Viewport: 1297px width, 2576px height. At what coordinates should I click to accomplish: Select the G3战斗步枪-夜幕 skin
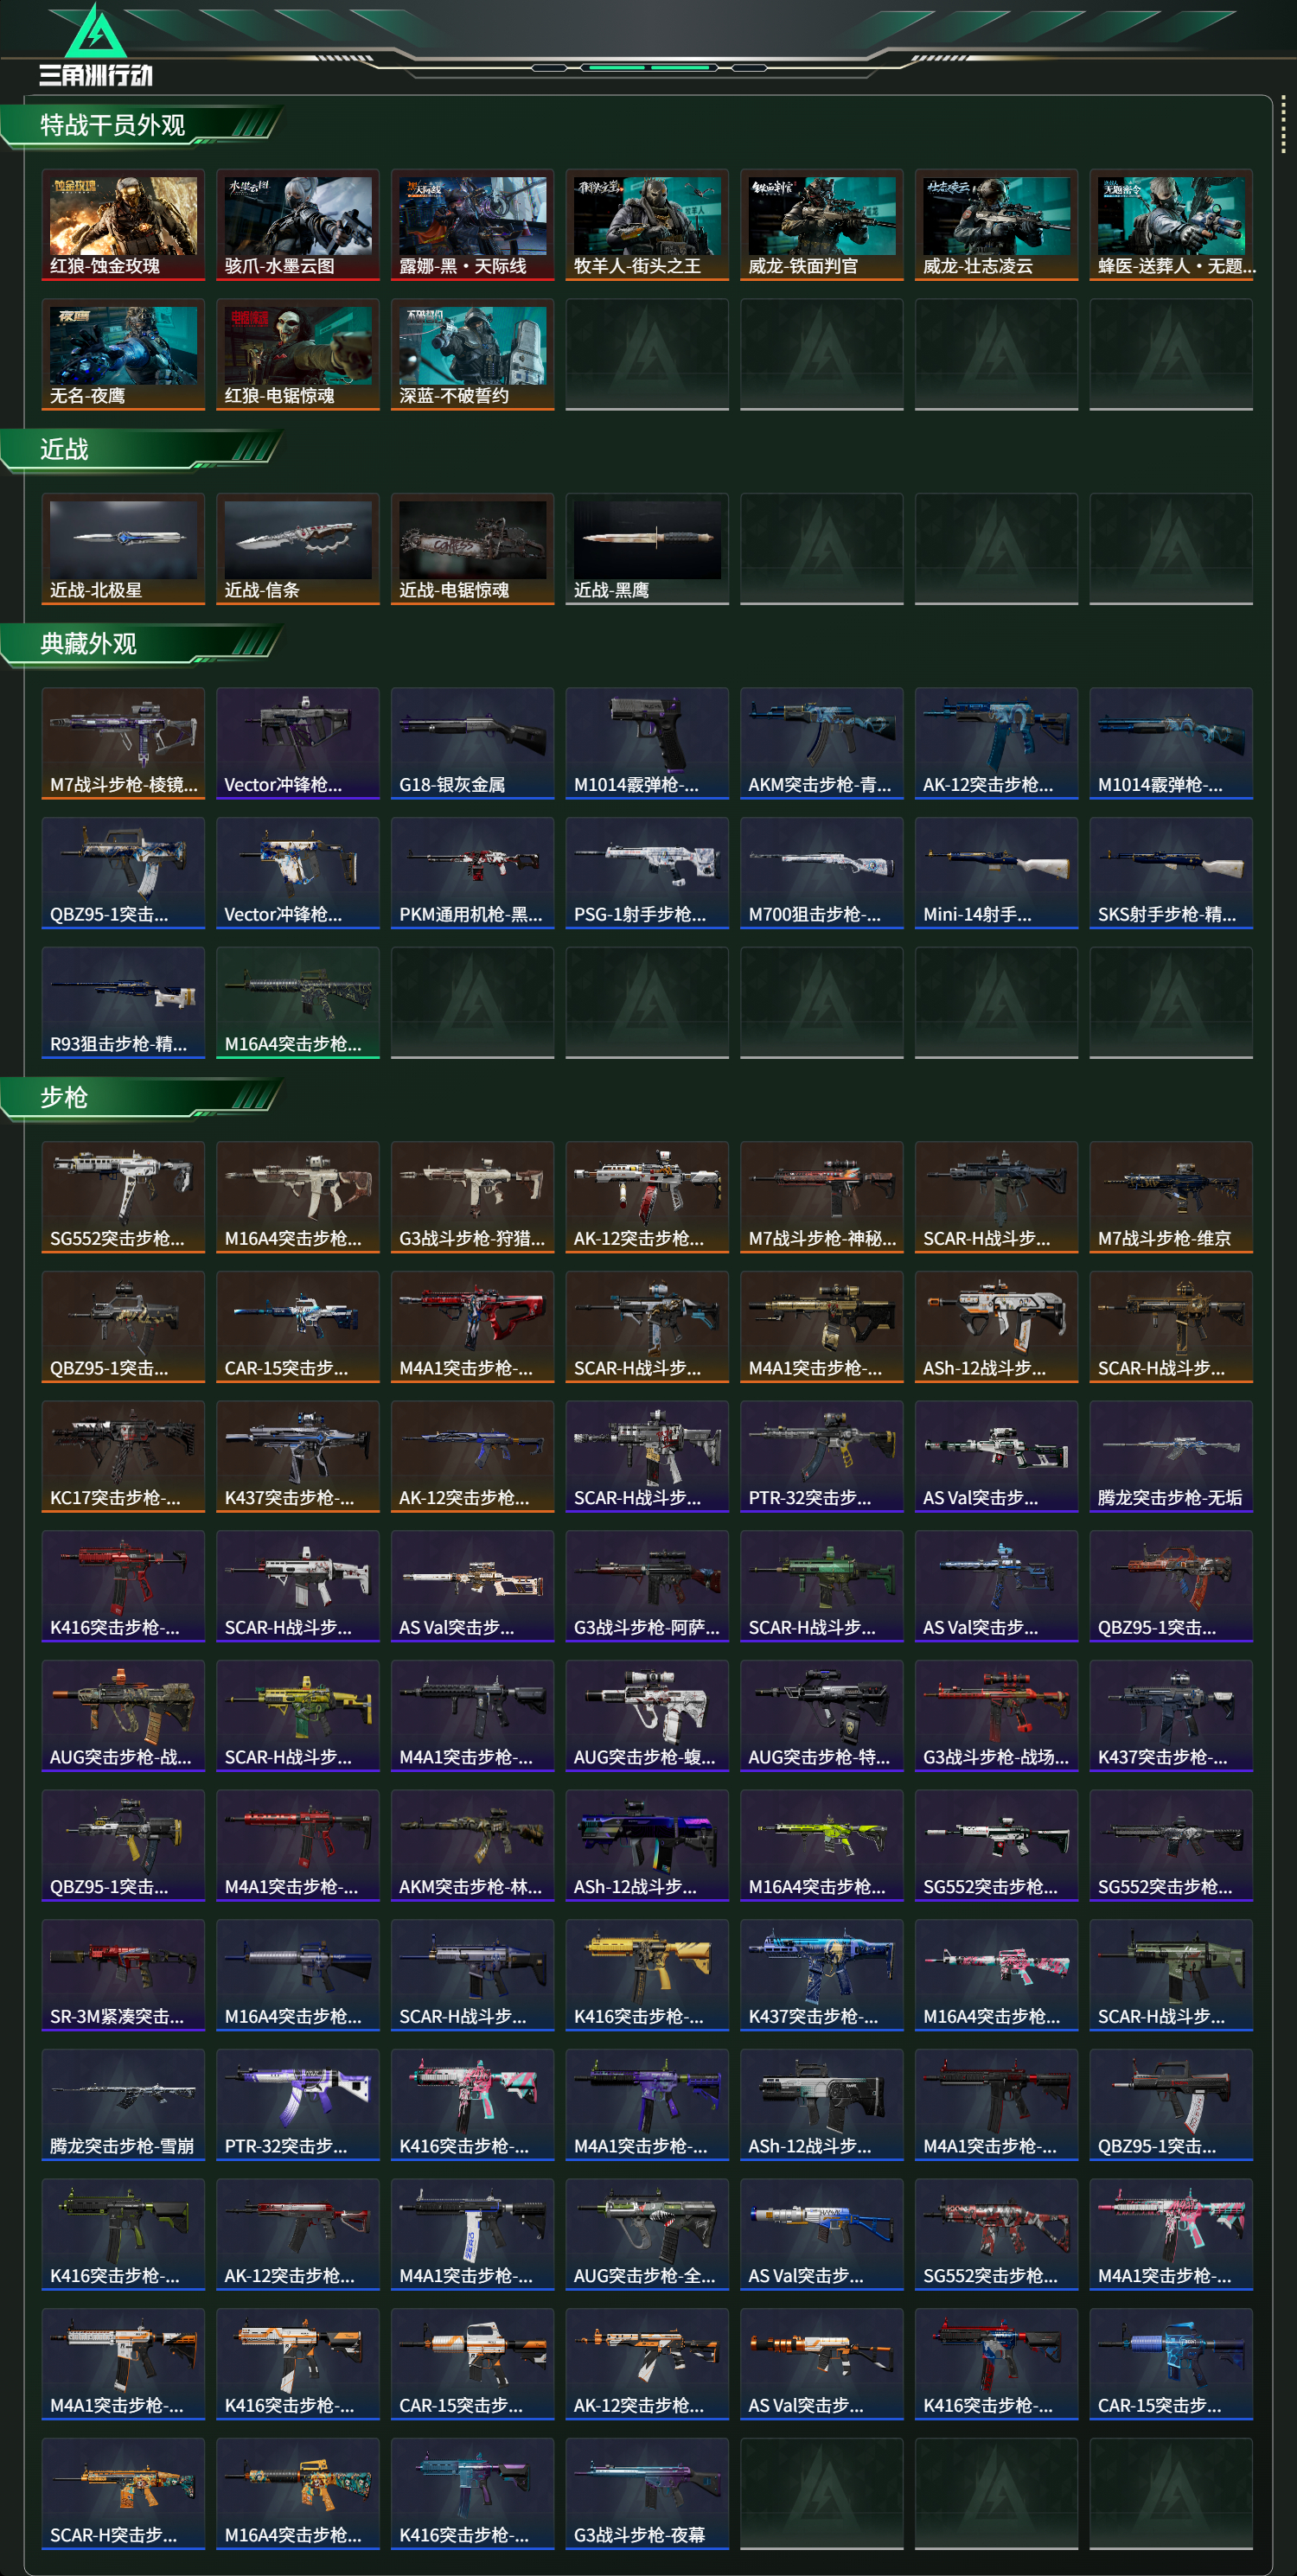click(647, 2494)
